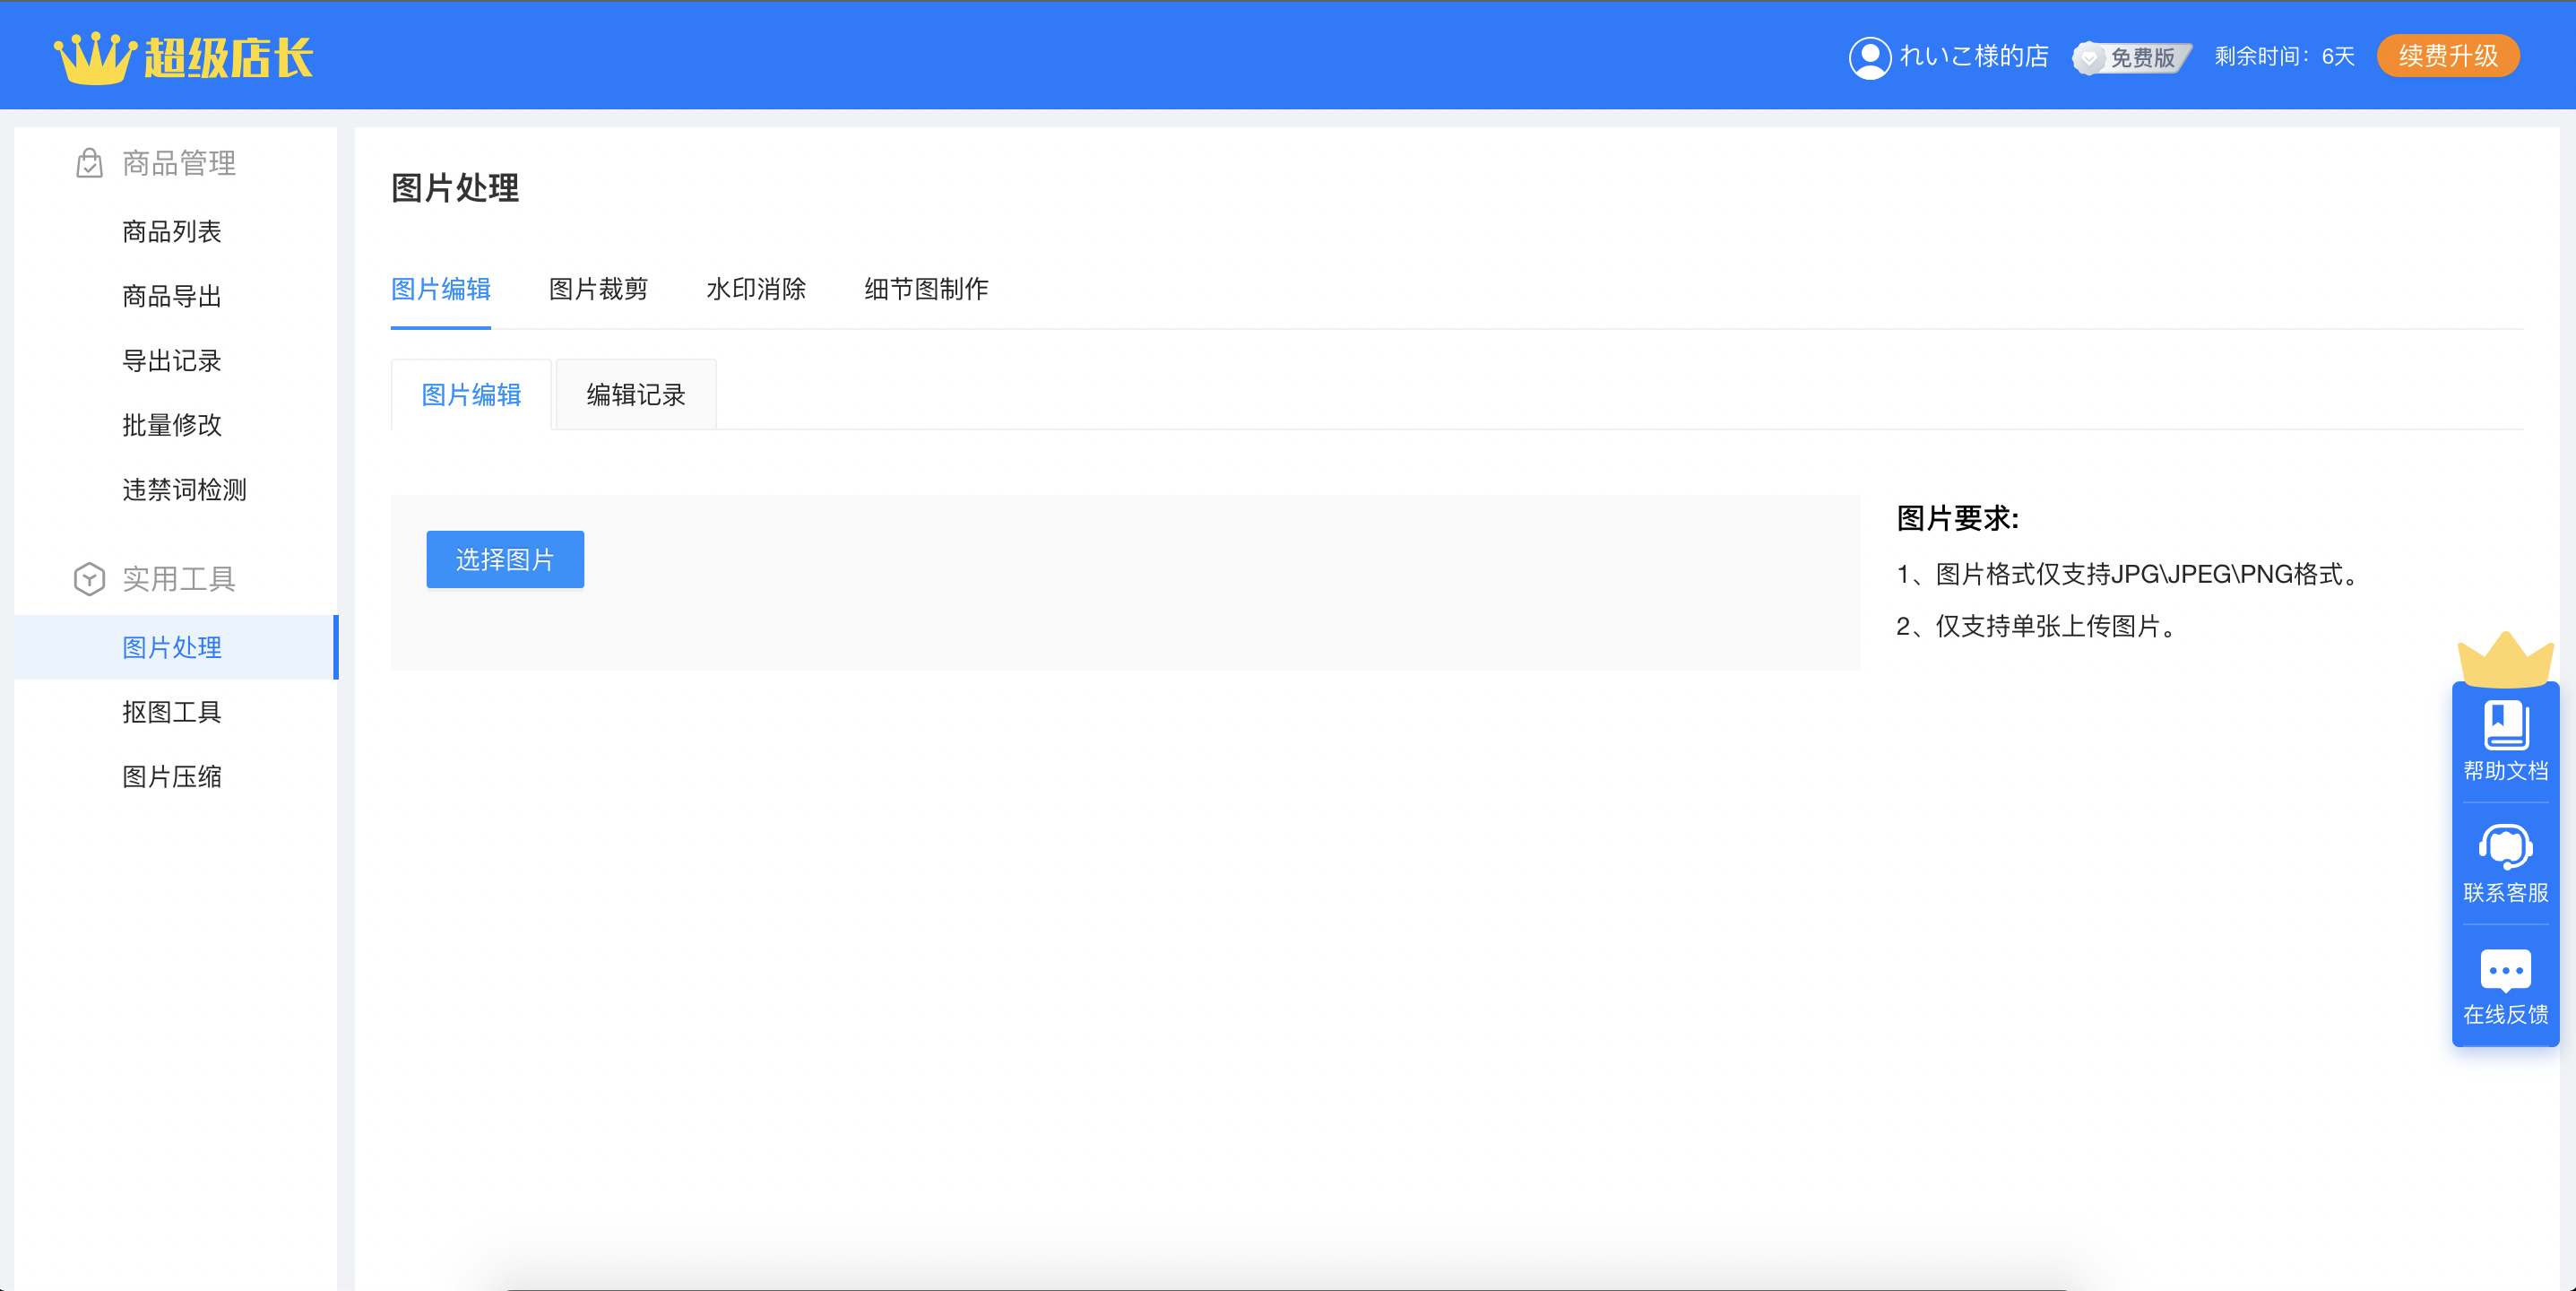Open the 帮助文档 book icon

(x=2506, y=726)
